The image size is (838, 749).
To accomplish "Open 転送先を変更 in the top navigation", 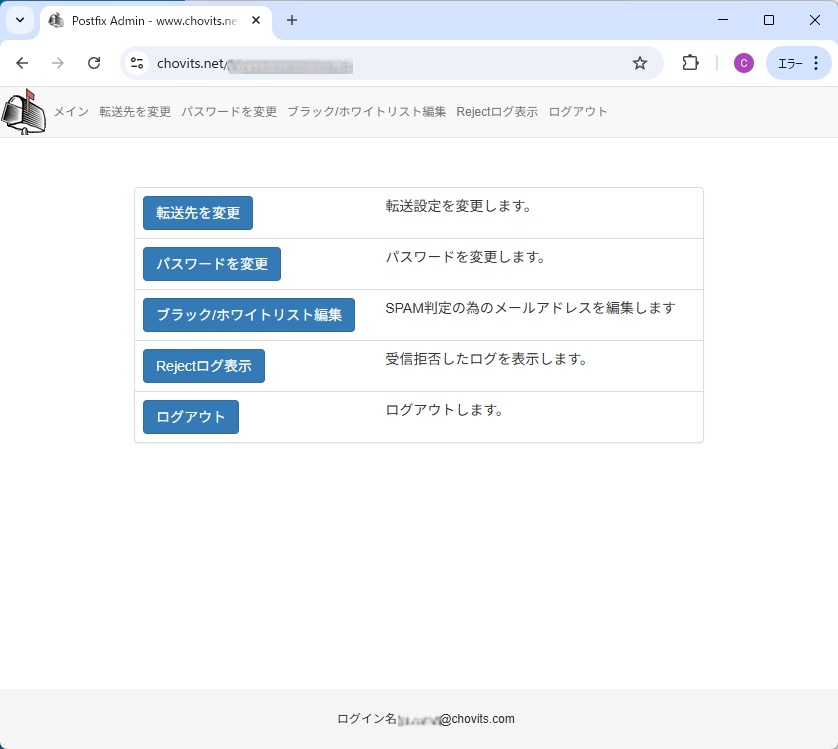I will 135,112.
